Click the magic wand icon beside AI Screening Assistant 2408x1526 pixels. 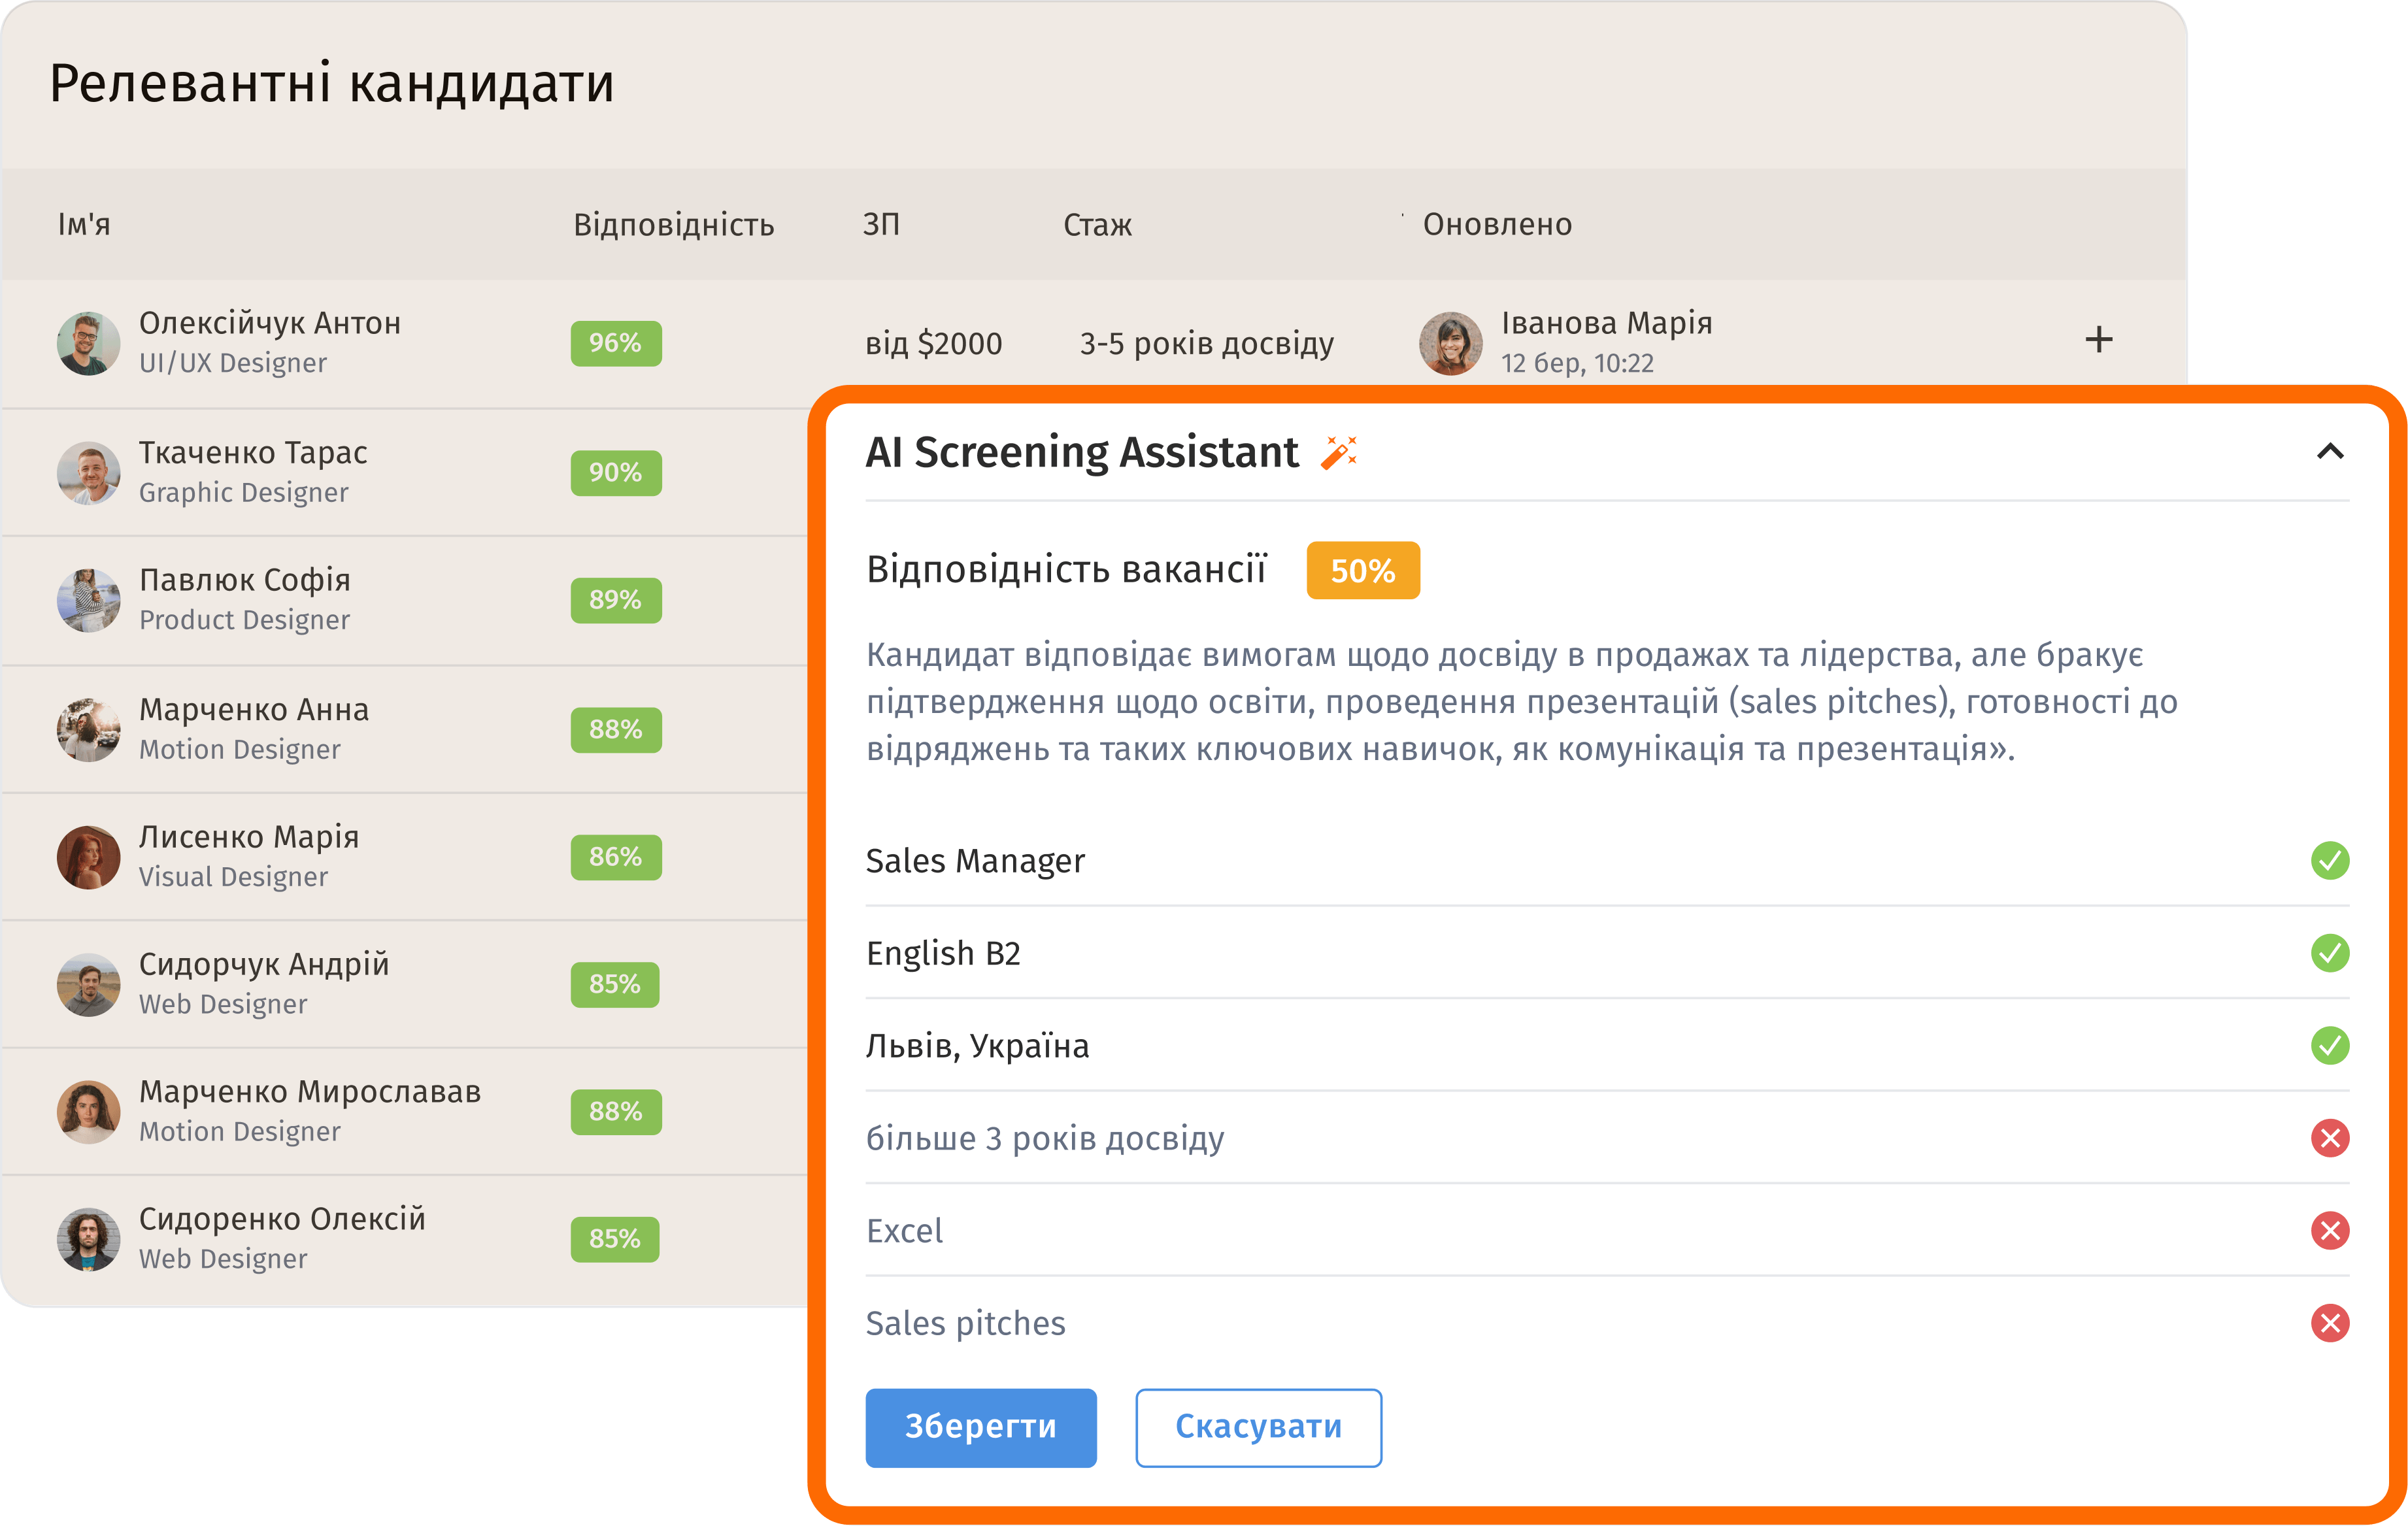tap(1338, 452)
